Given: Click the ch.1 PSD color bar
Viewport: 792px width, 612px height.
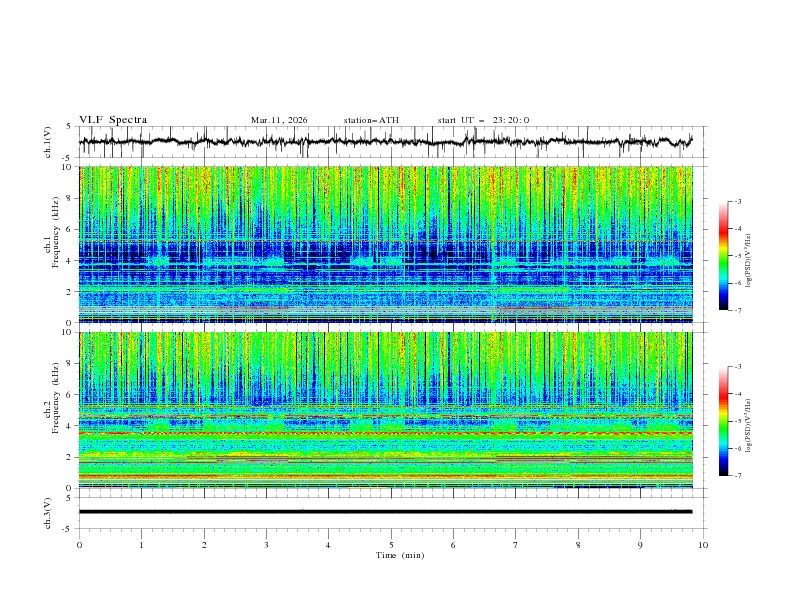Looking at the screenshot, I should point(723,256).
